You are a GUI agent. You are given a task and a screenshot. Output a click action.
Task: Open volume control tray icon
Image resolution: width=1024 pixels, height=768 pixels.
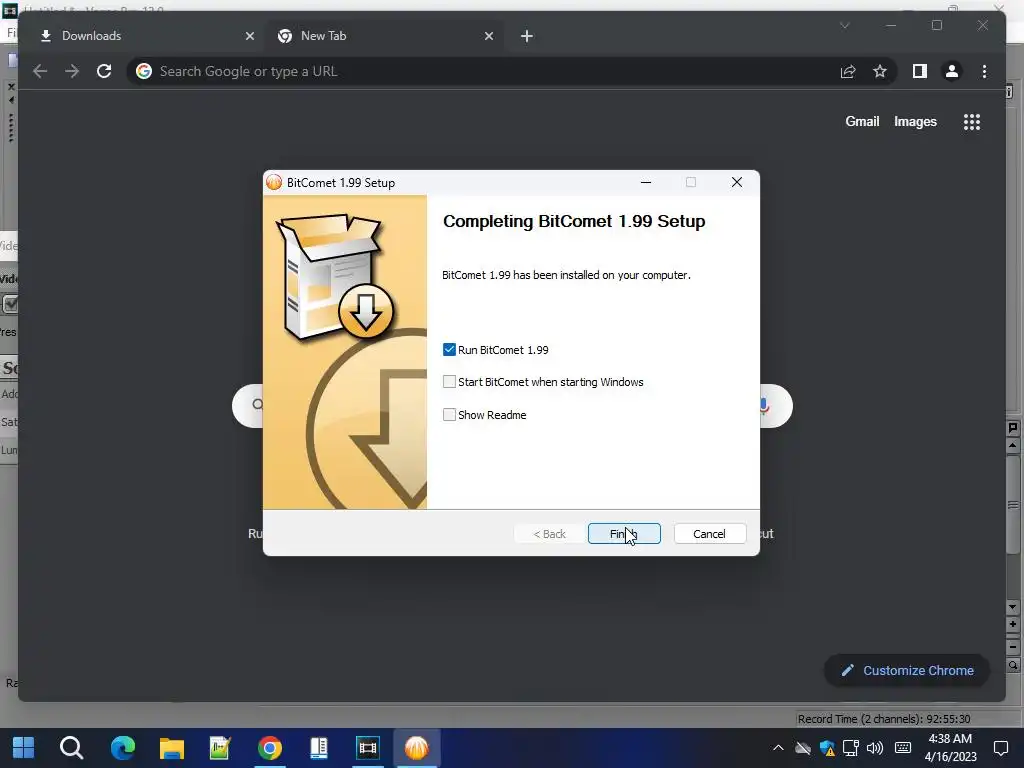tap(874, 748)
